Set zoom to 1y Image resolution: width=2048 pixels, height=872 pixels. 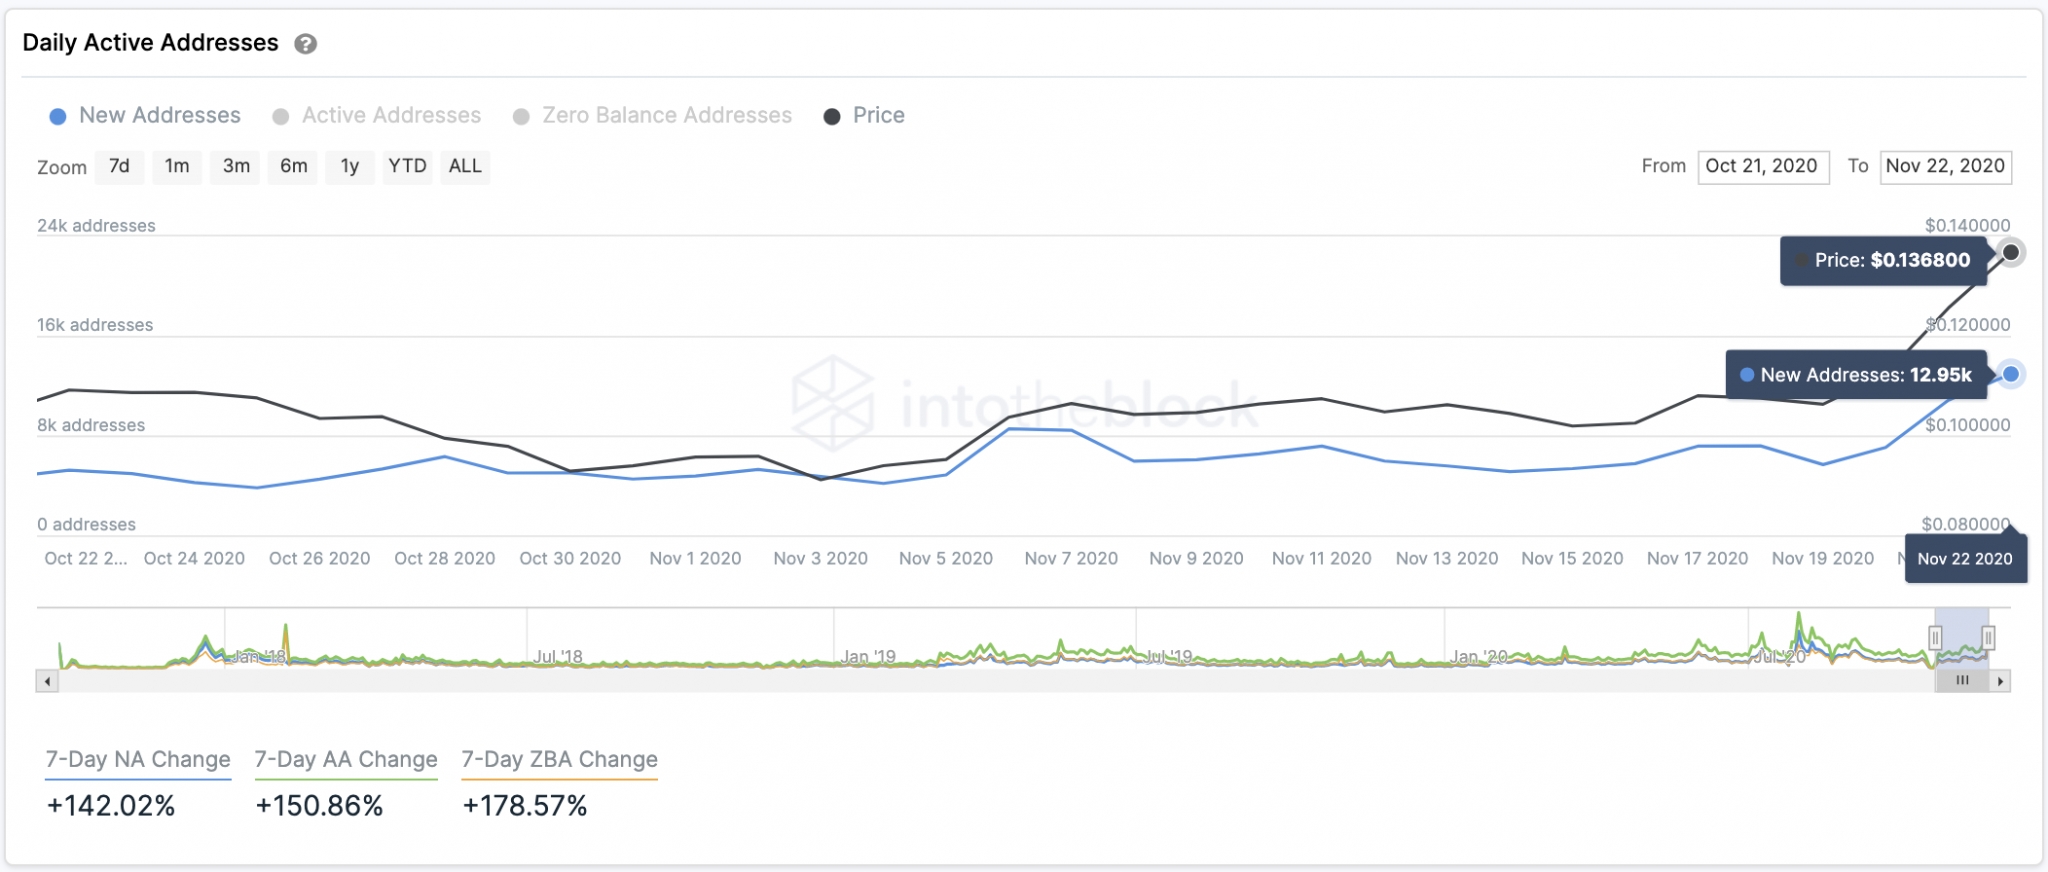349,166
